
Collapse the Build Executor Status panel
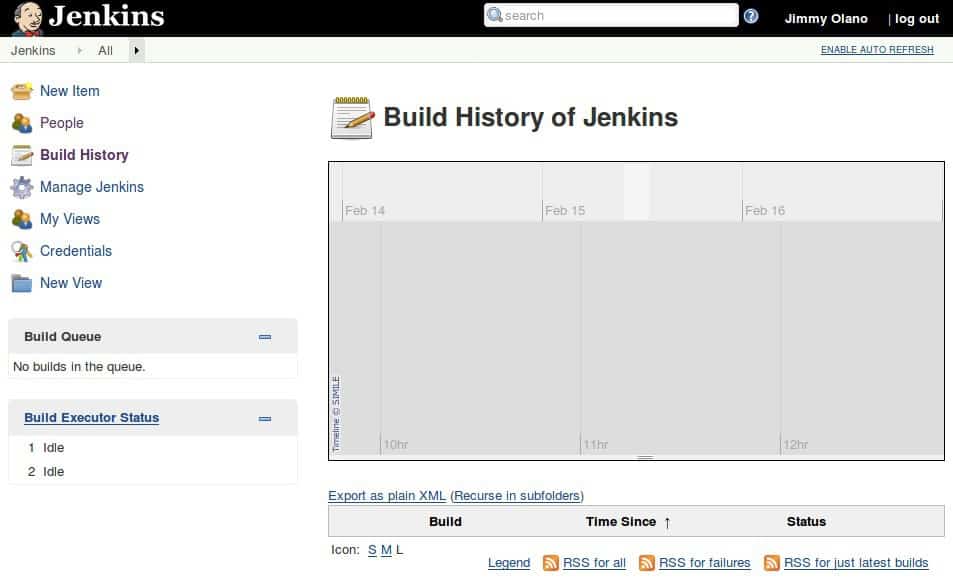[265, 419]
